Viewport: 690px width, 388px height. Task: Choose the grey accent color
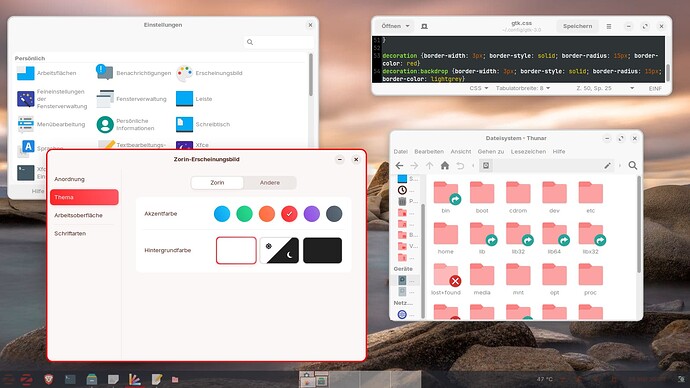tap(334, 214)
